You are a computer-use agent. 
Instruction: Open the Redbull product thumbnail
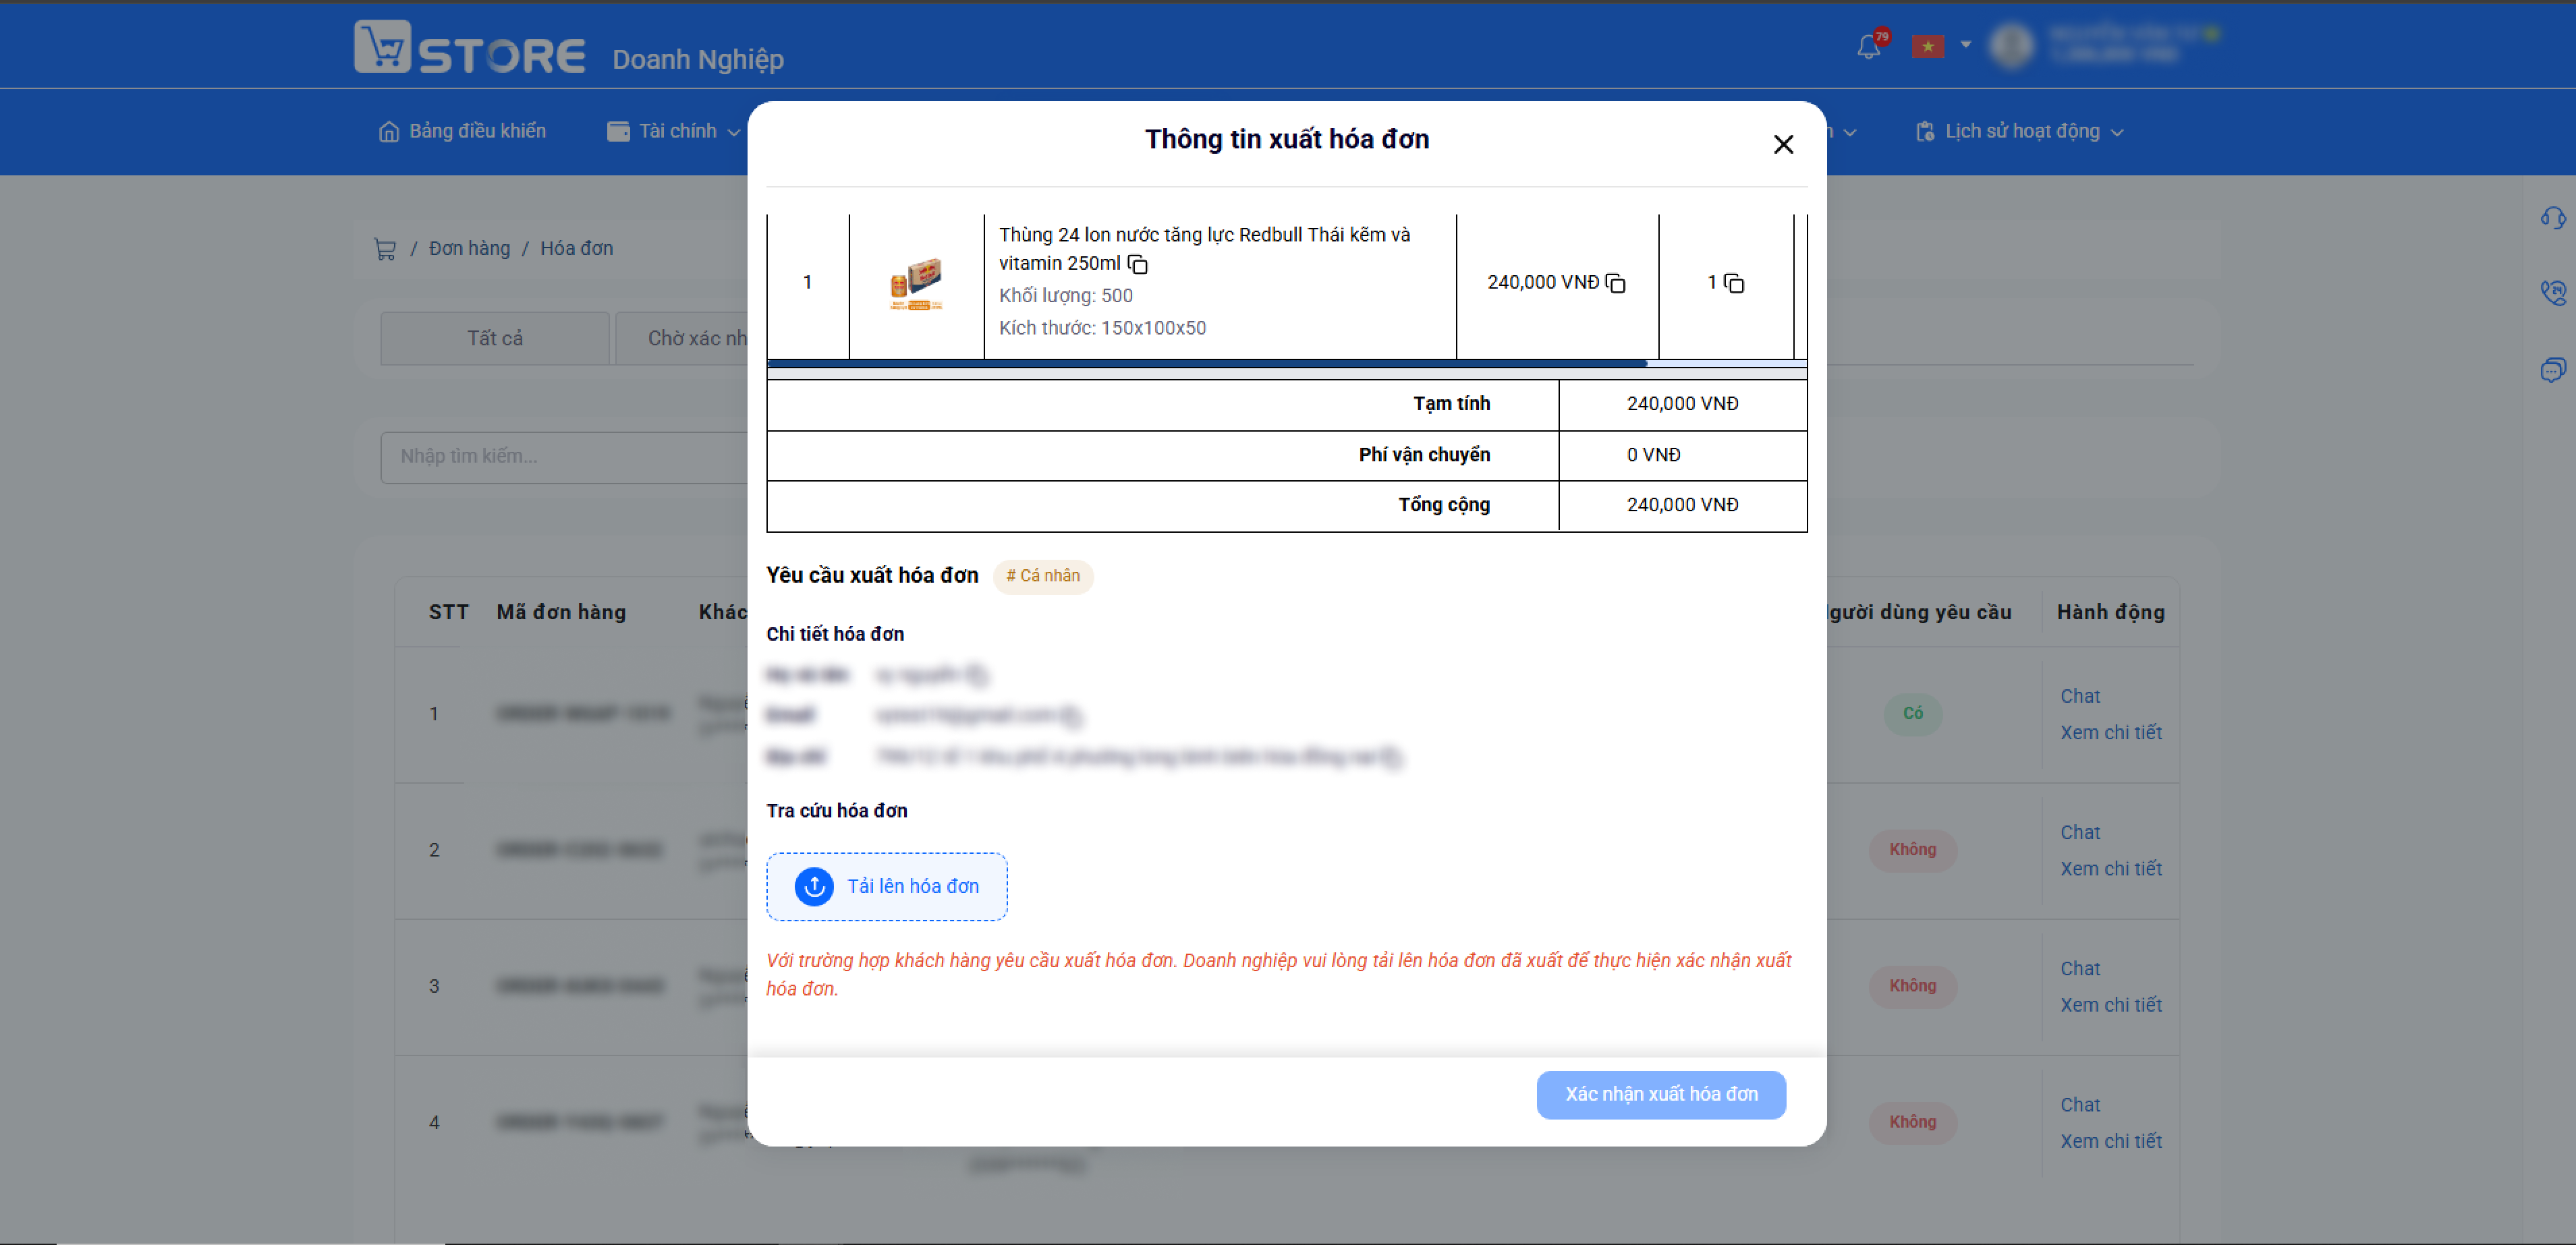[916, 284]
